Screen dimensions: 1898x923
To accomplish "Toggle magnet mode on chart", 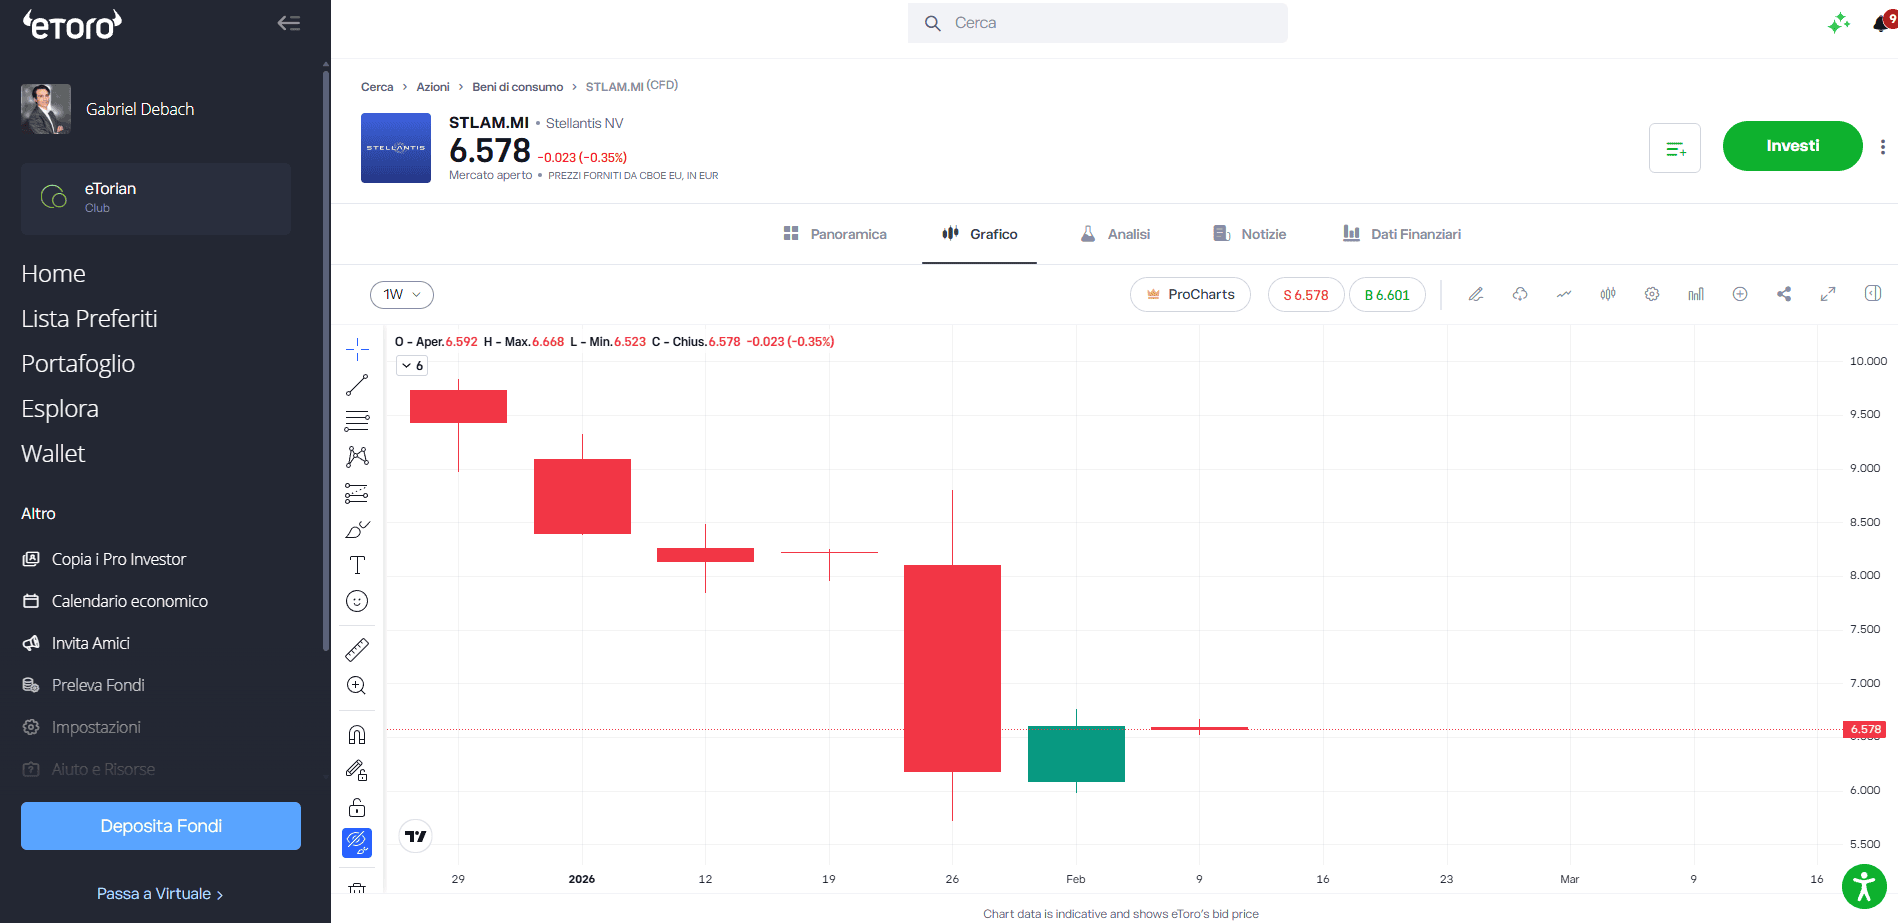I will tap(357, 735).
